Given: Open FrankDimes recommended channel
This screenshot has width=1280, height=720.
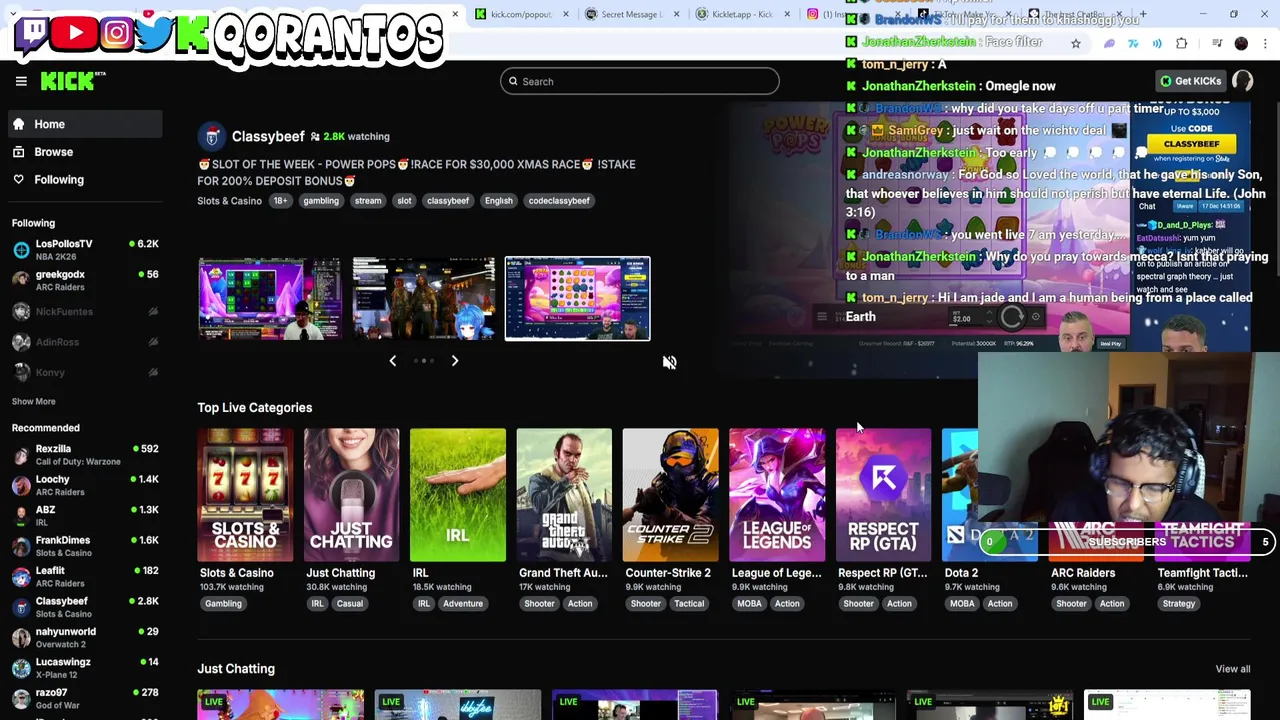Looking at the screenshot, I should pyautogui.click(x=84, y=546).
